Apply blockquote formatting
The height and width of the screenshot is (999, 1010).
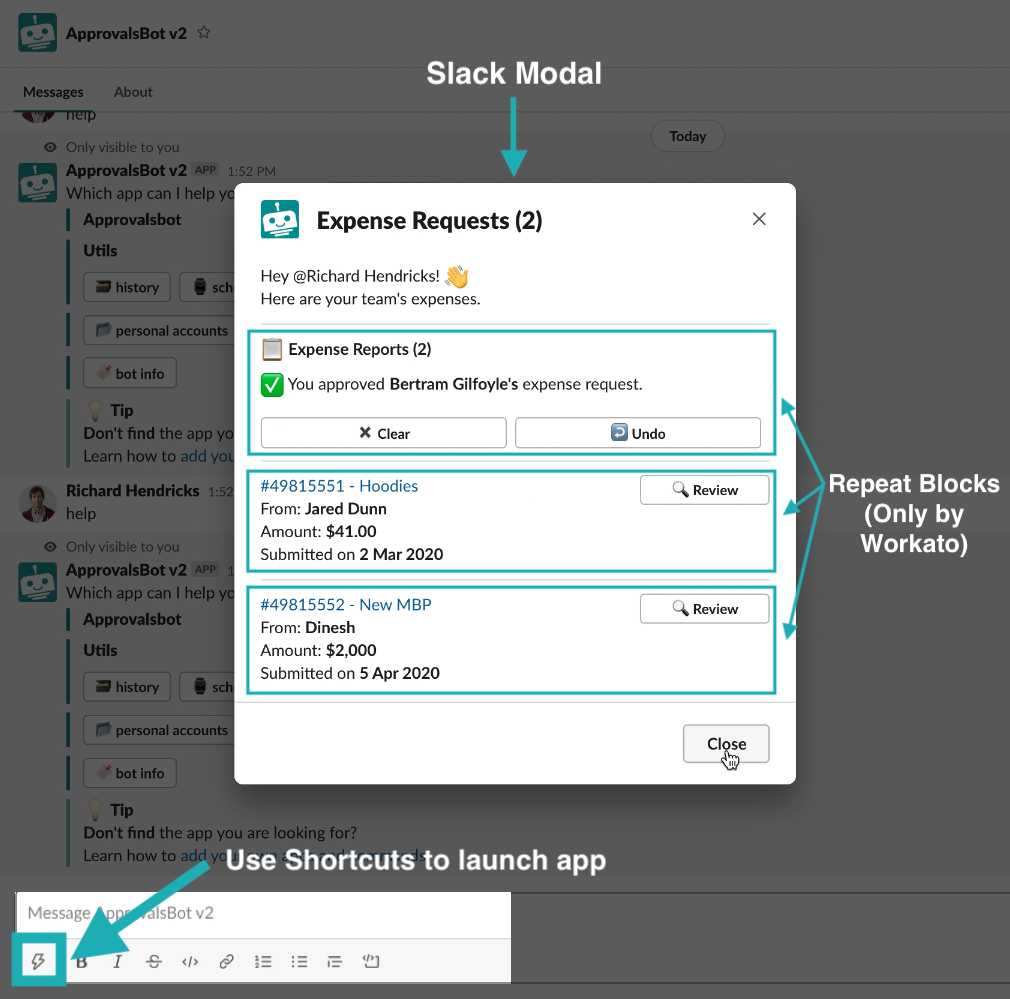point(334,962)
